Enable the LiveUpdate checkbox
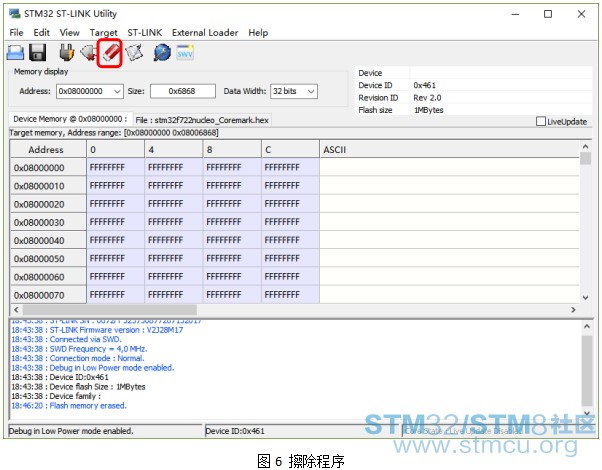602x470 pixels. click(x=541, y=121)
